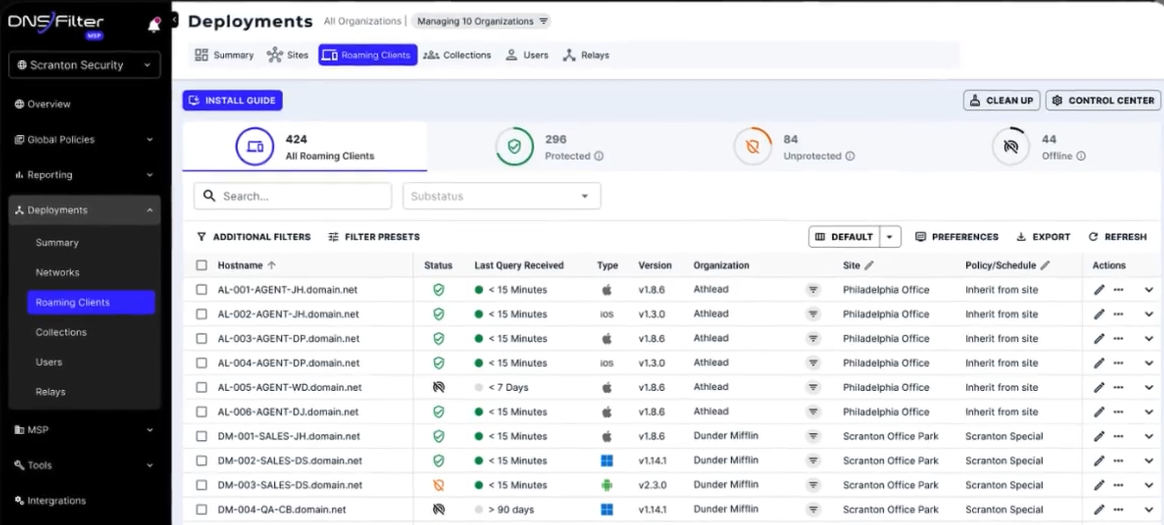Image resolution: width=1164 pixels, height=525 pixels.
Task: Open FILTER PRESETS
Action: click(x=374, y=237)
